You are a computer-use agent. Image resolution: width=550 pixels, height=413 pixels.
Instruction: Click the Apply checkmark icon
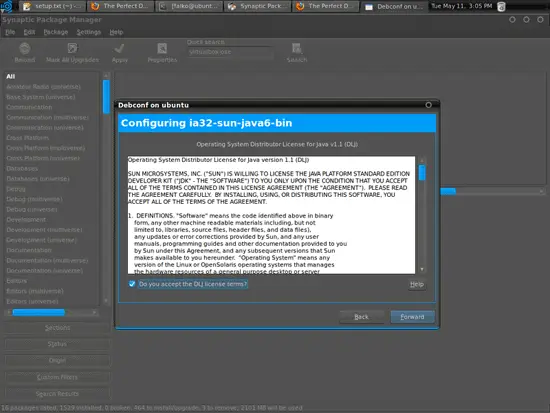119,48
